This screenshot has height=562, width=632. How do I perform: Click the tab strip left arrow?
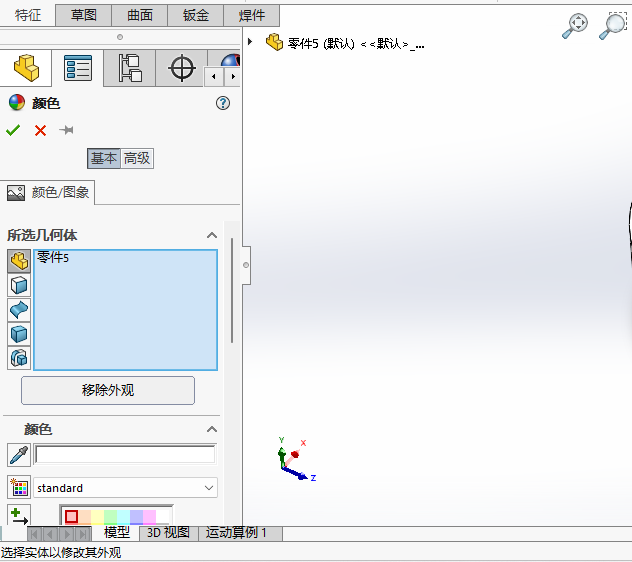(214, 77)
